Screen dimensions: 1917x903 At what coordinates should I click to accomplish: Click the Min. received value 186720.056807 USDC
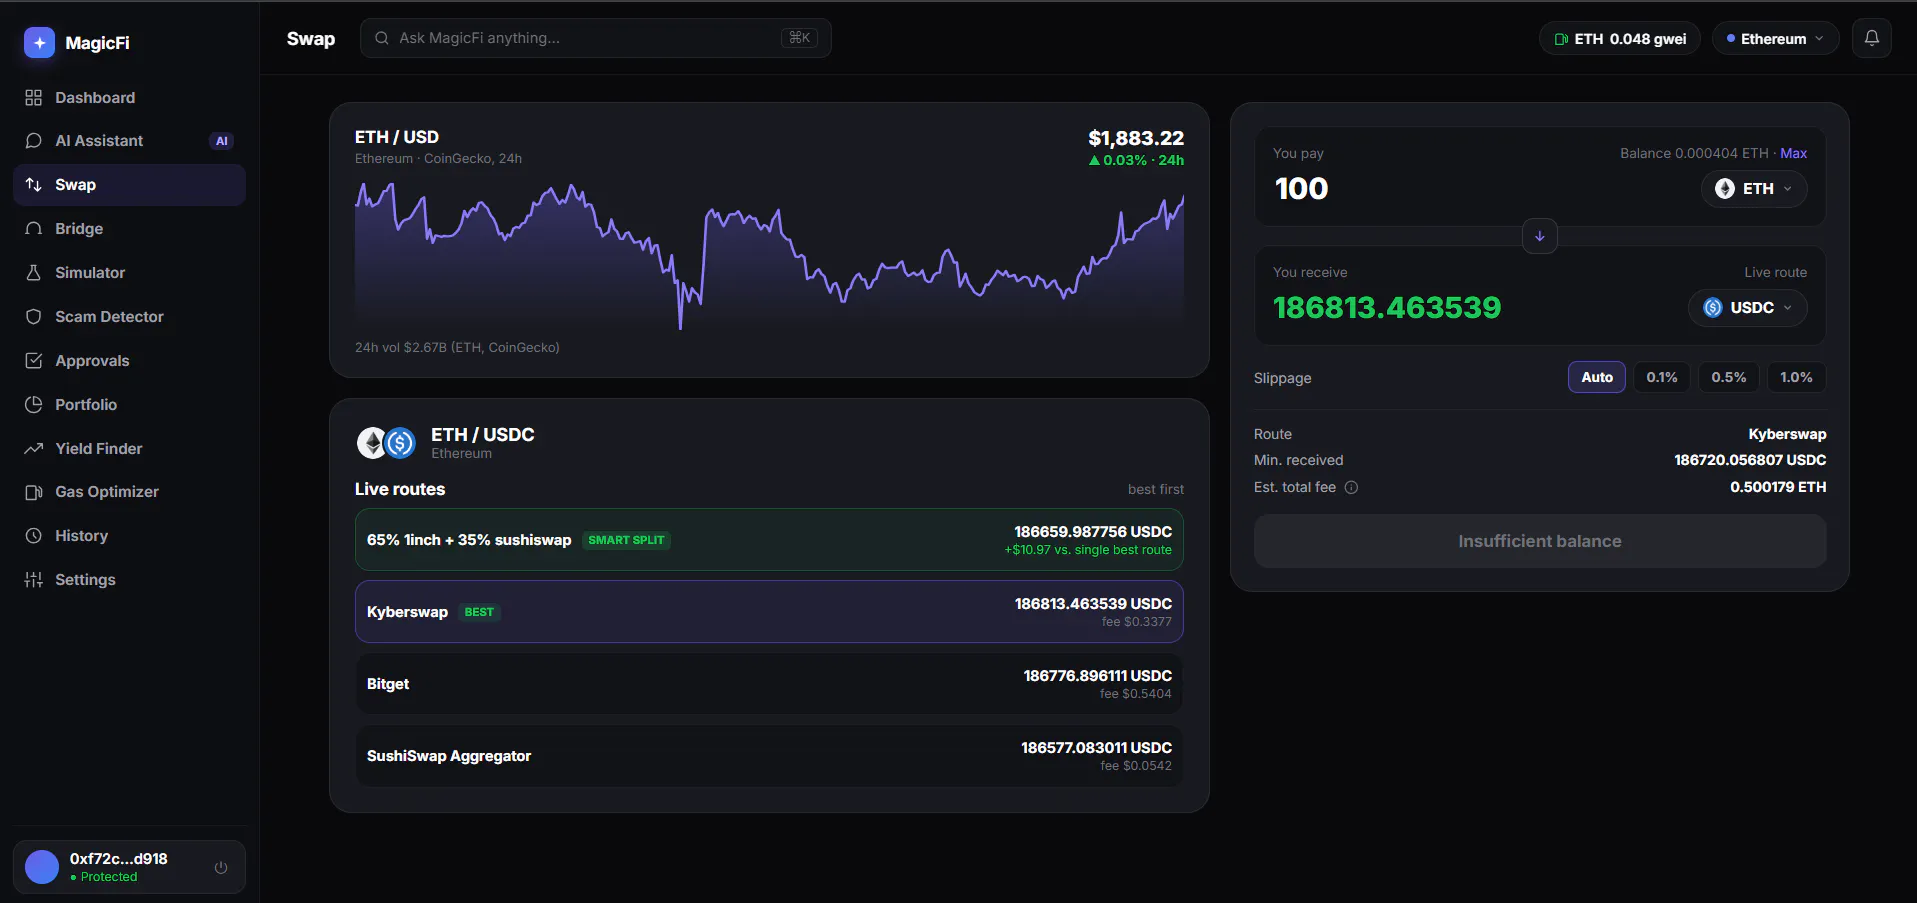tap(1750, 460)
